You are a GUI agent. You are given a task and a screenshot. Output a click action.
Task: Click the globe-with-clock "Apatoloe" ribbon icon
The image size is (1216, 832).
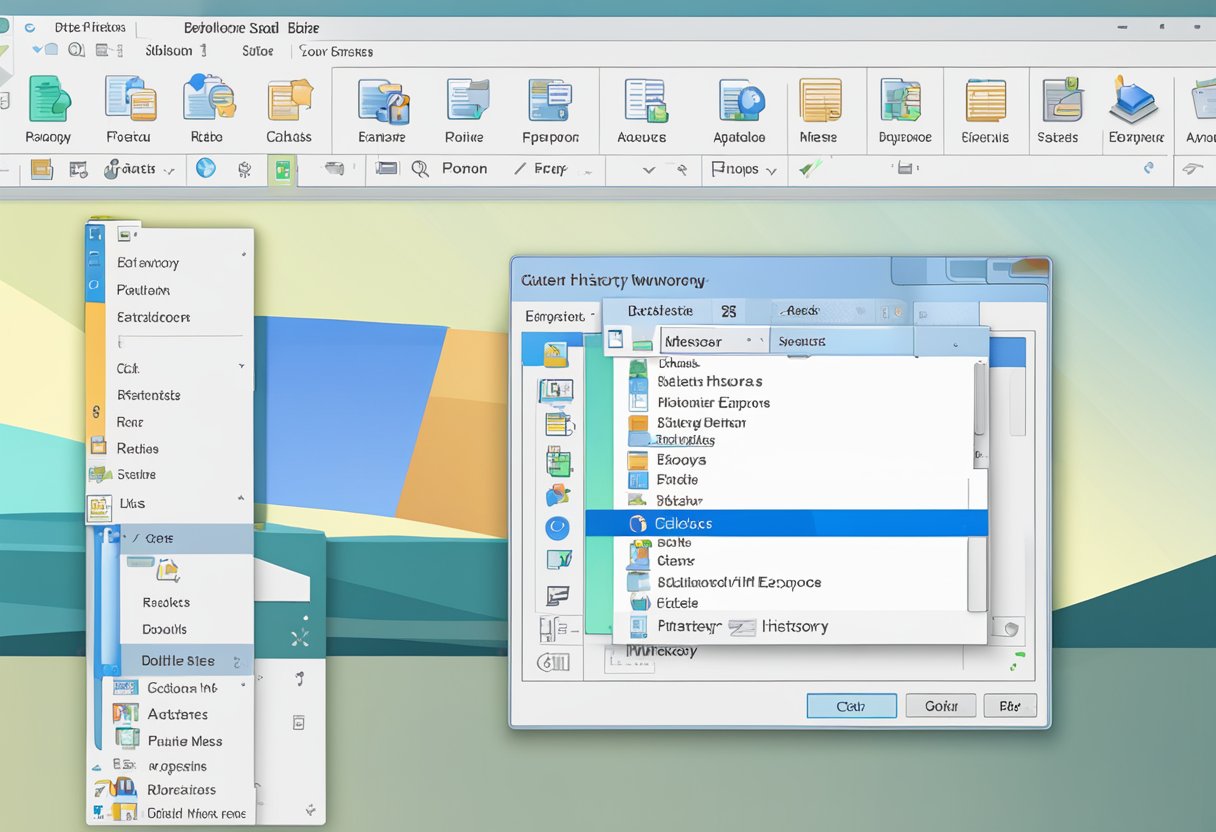pos(741,100)
